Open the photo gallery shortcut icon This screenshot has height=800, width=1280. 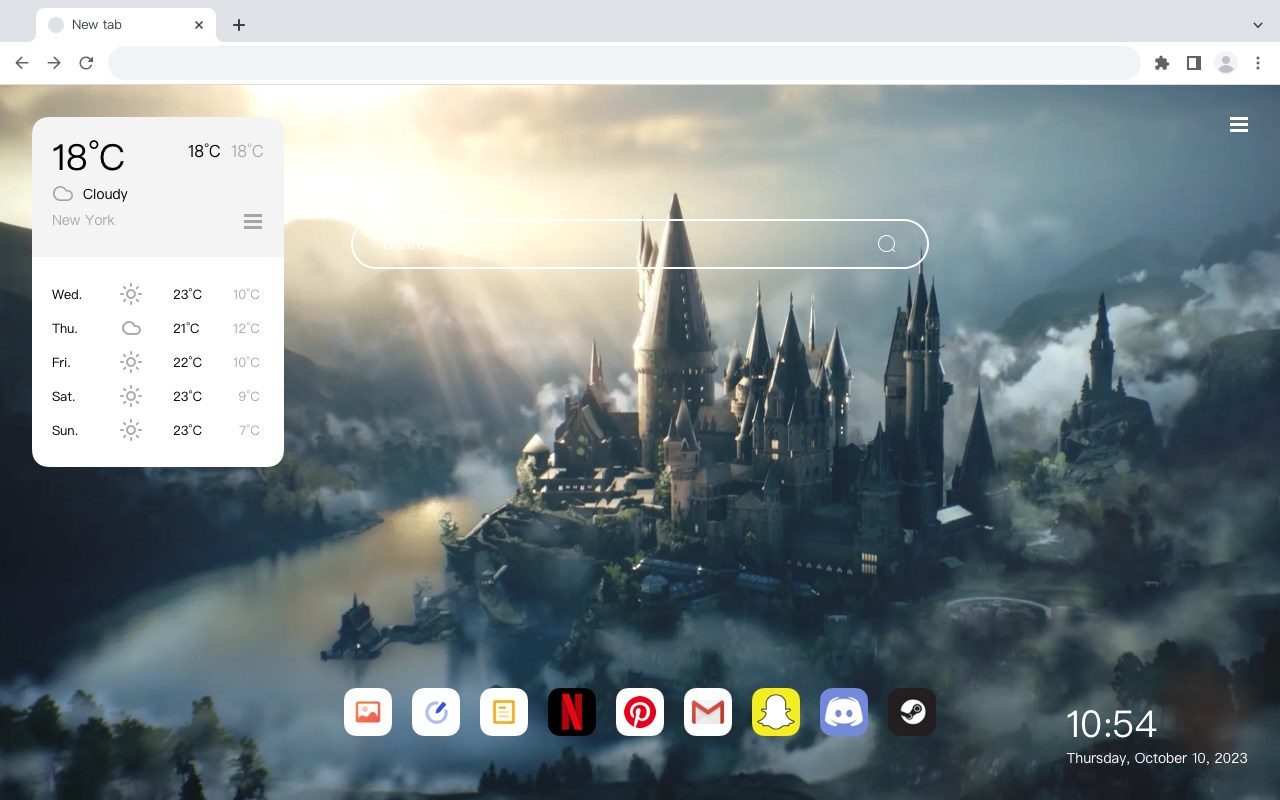click(368, 712)
